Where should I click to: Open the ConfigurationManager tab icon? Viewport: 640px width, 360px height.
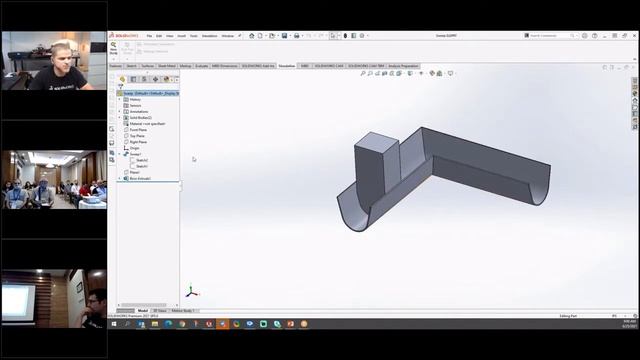(x=144, y=79)
